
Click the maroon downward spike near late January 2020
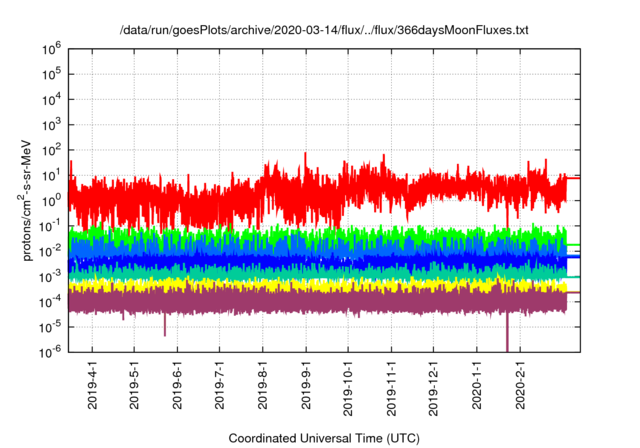507,331
